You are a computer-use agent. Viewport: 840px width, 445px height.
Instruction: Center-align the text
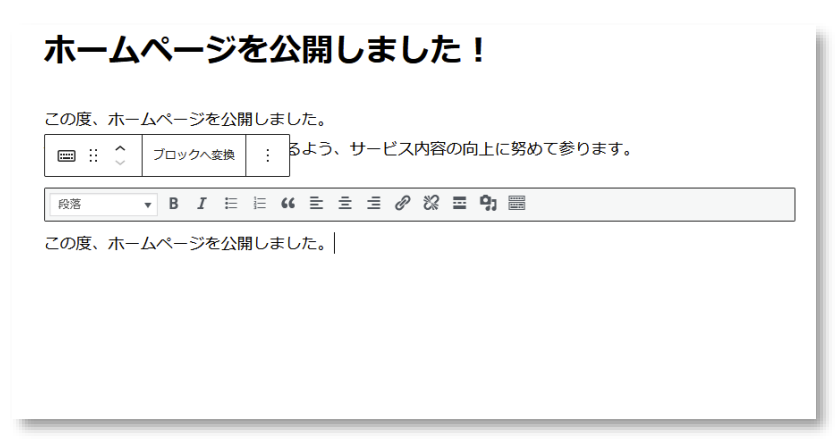click(x=345, y=204)
